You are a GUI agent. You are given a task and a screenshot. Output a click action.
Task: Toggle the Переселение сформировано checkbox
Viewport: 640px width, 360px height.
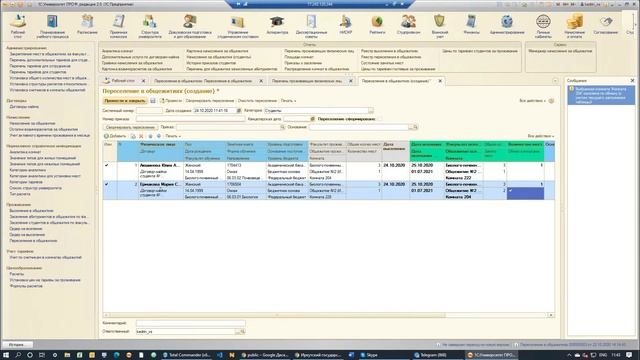[380, 119]
